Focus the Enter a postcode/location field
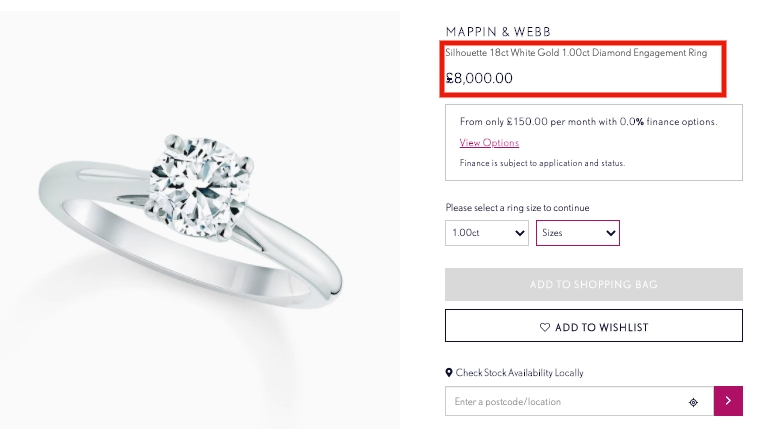 coord(565,402)
